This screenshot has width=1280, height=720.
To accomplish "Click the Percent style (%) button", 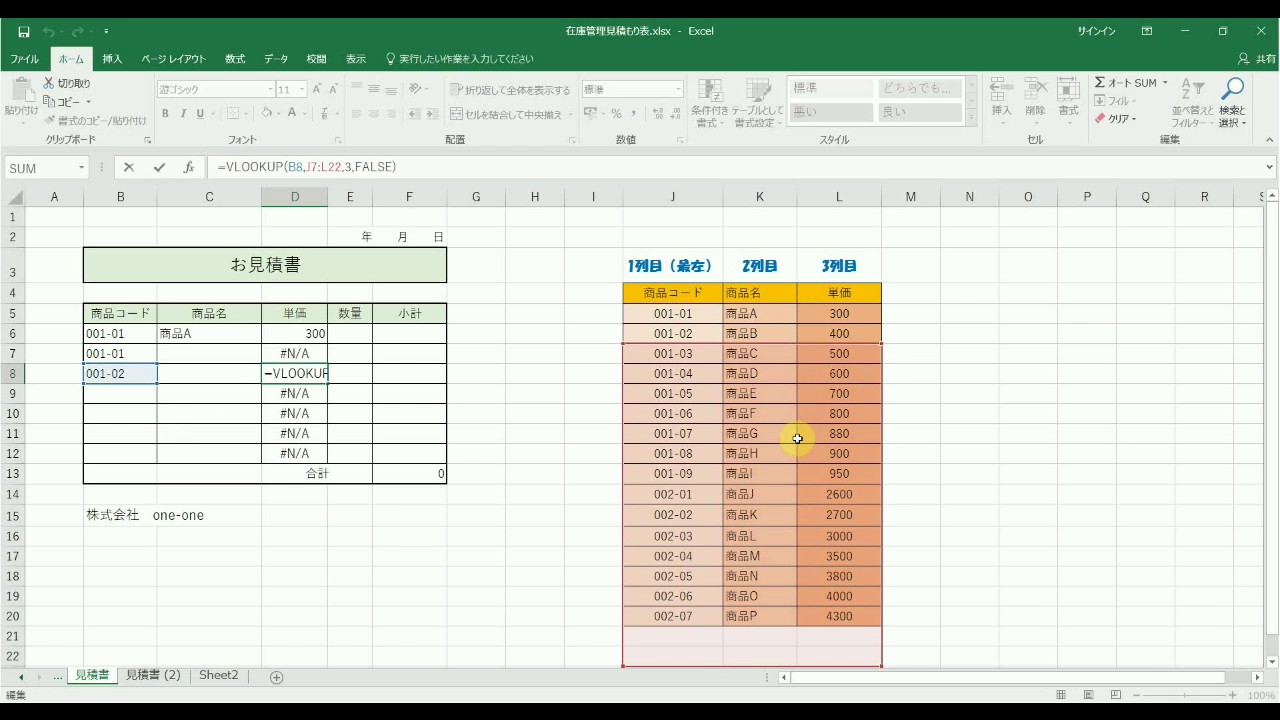I will (x=616, y=114).
